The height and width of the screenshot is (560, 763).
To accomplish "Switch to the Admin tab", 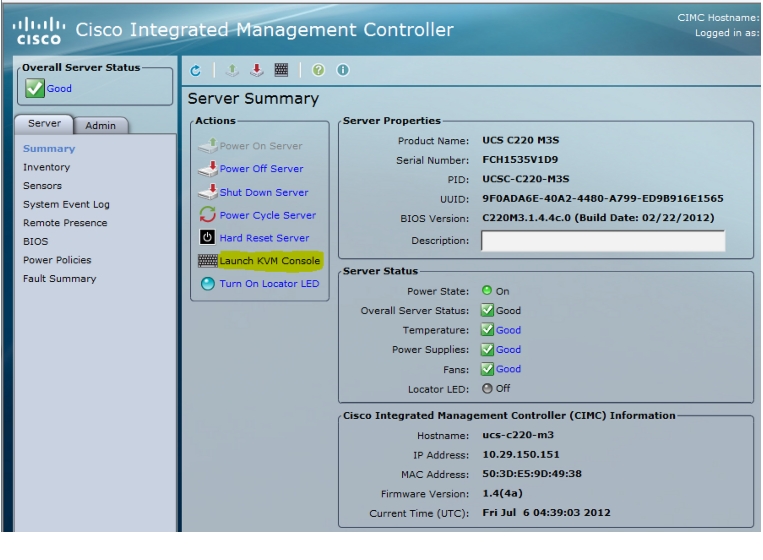I will 101,126.
